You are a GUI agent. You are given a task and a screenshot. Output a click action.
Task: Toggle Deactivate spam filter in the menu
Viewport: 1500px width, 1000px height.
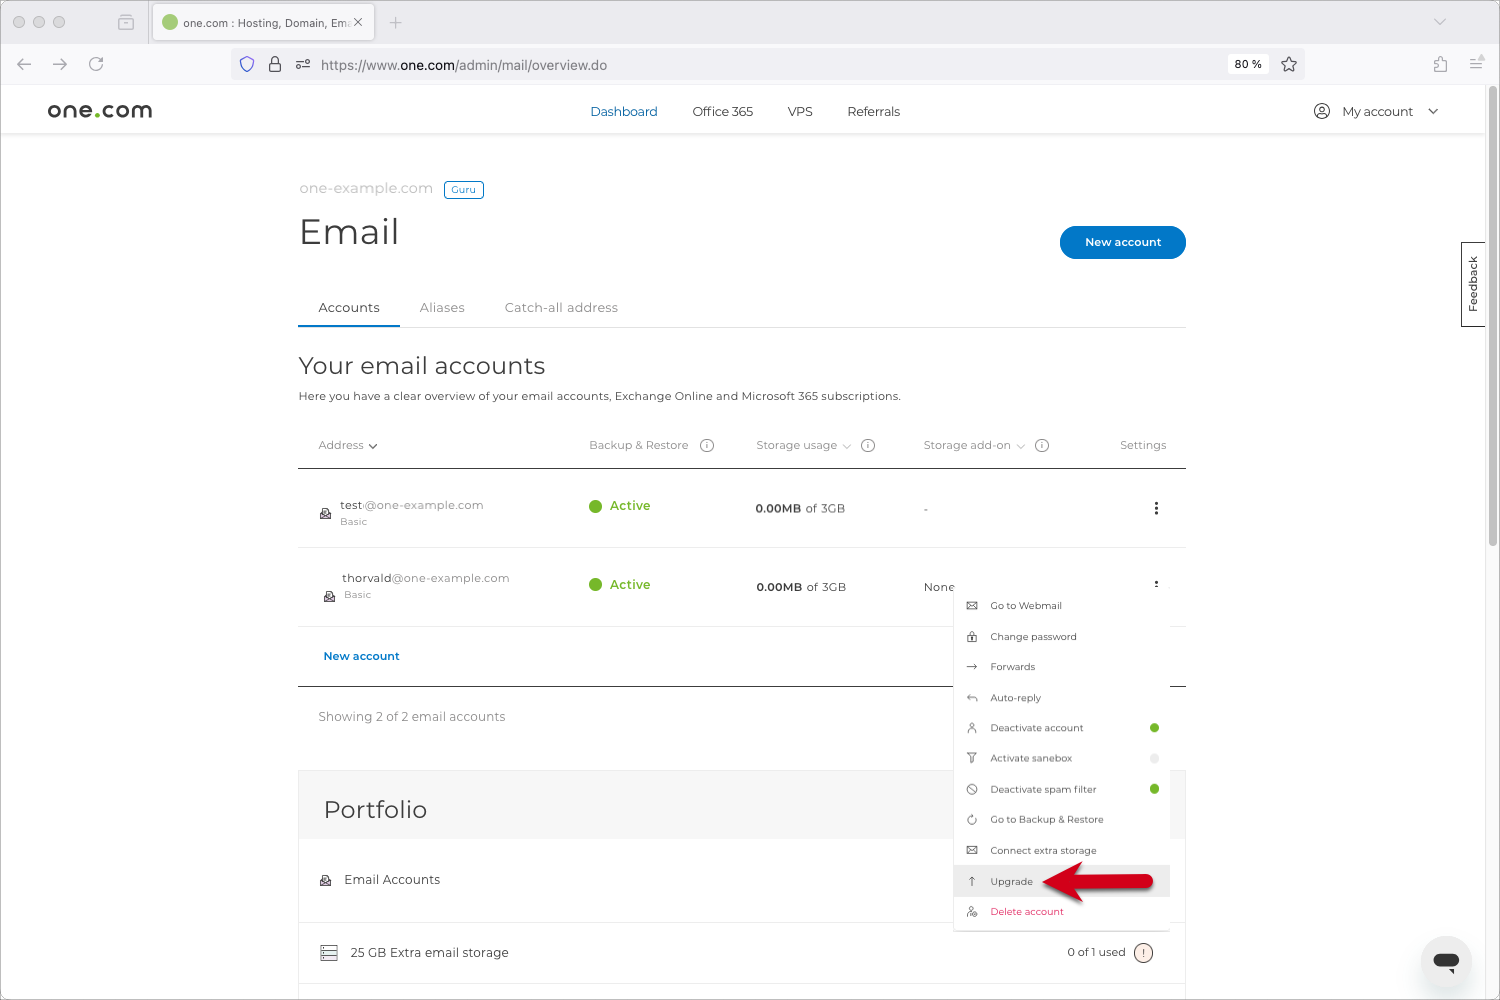point(1154,789)
